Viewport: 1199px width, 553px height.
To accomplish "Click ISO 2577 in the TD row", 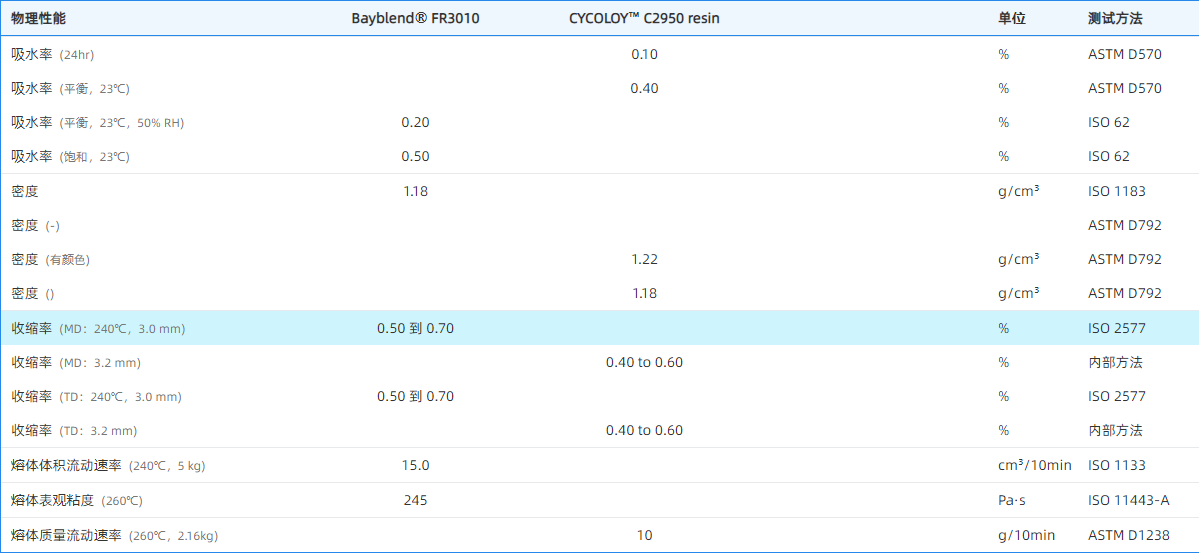I will pos(1116,396).
